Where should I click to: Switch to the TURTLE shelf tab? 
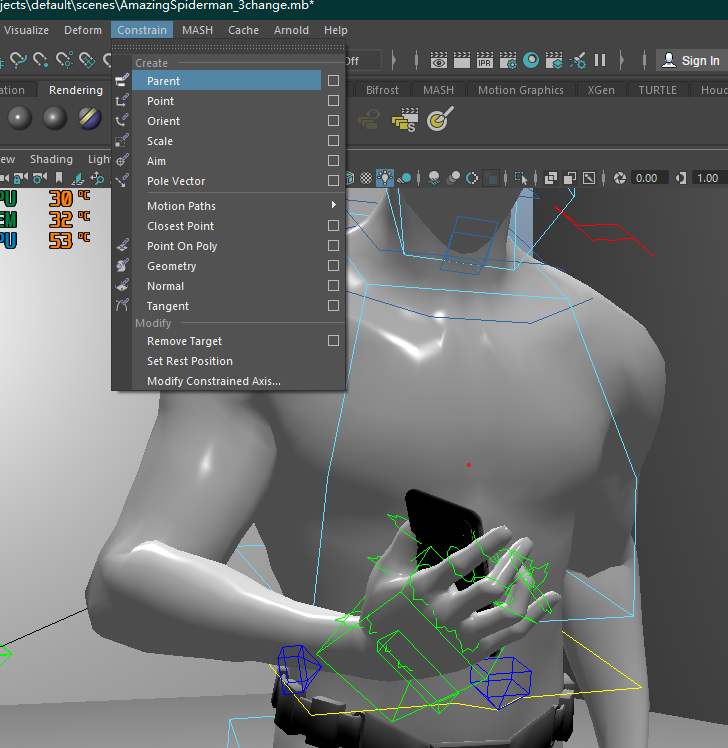pos(657,90)
